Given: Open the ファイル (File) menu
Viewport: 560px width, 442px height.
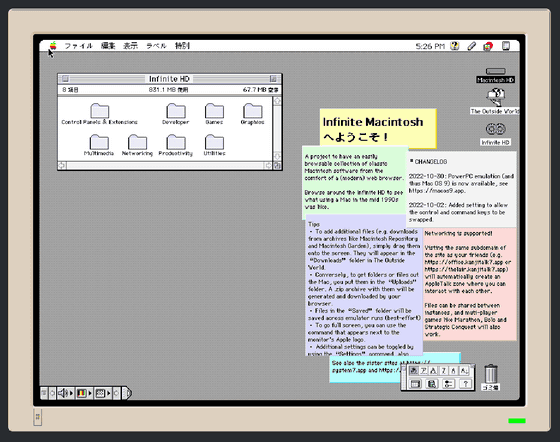Looking at the screenshot, I should coord(78,46).
